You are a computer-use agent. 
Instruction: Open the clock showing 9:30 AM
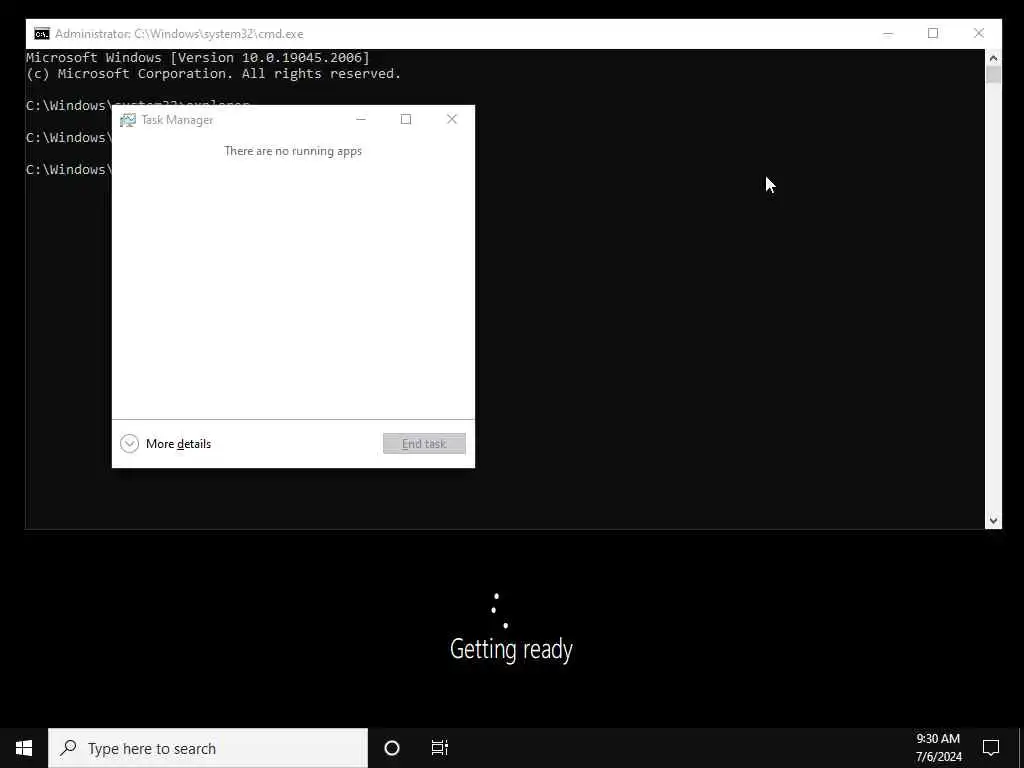938,748
